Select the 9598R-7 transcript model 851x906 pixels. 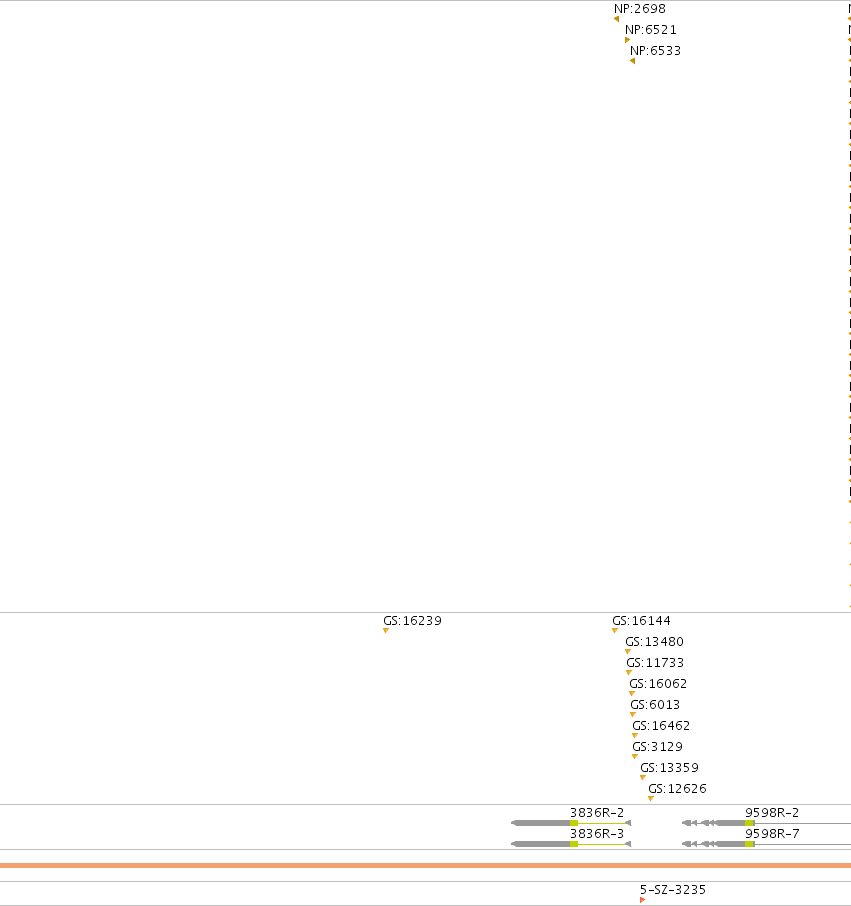(x=766, y=844)
